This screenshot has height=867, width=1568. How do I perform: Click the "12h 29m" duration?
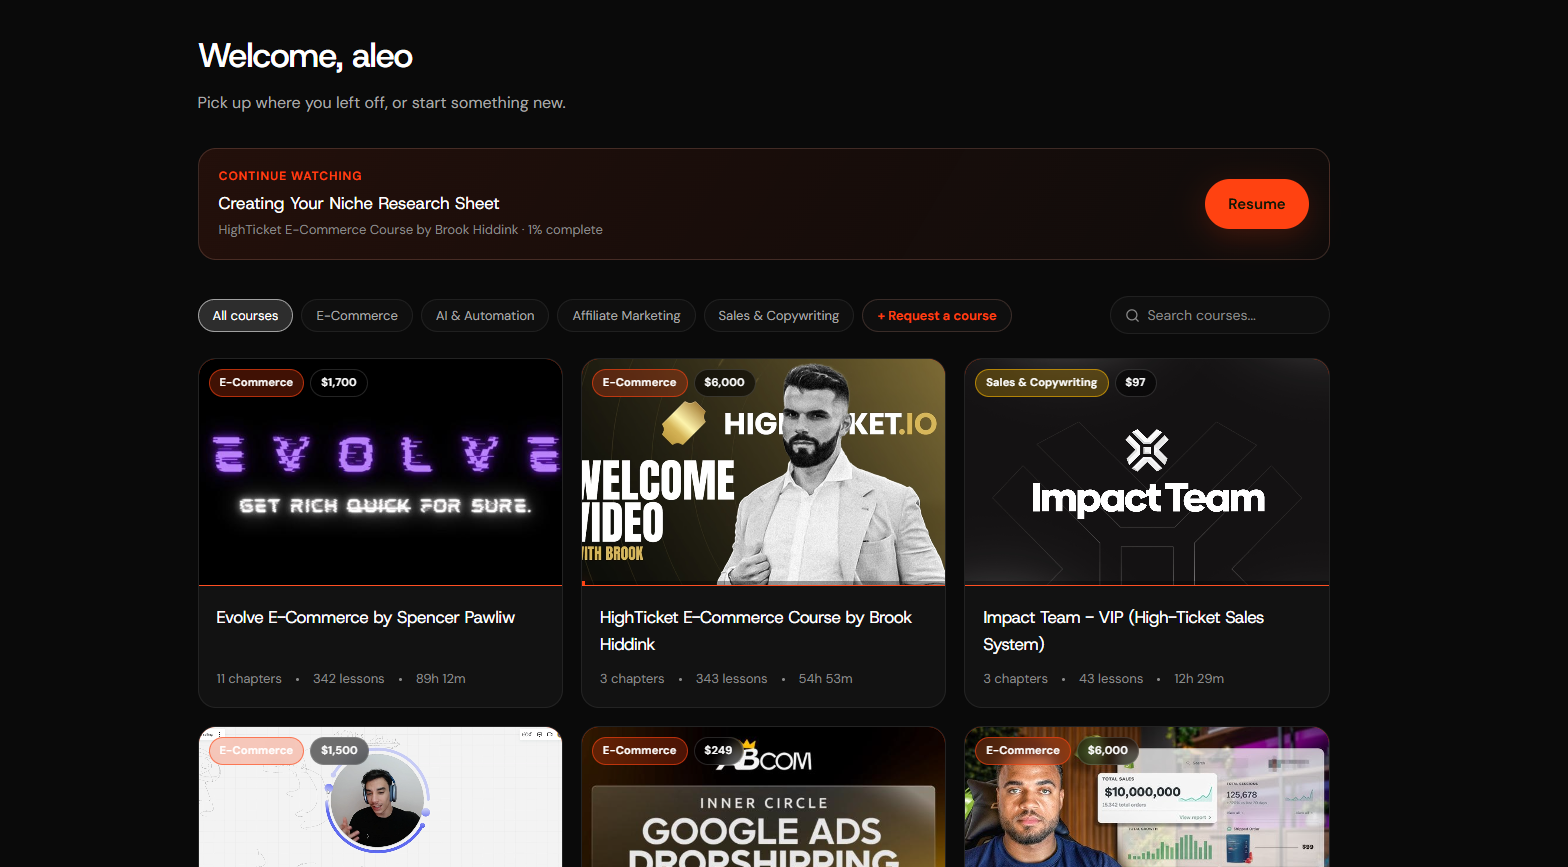tap(1199, 679)
